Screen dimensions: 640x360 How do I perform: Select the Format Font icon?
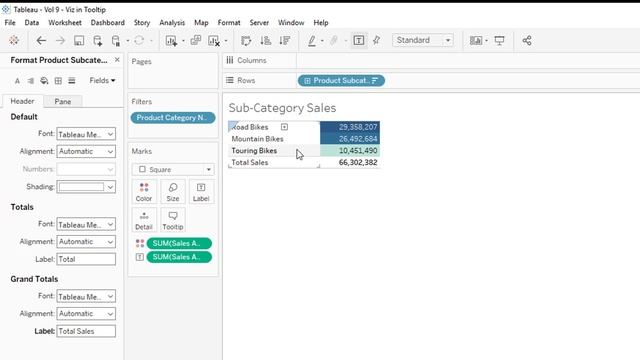(17, 81)
